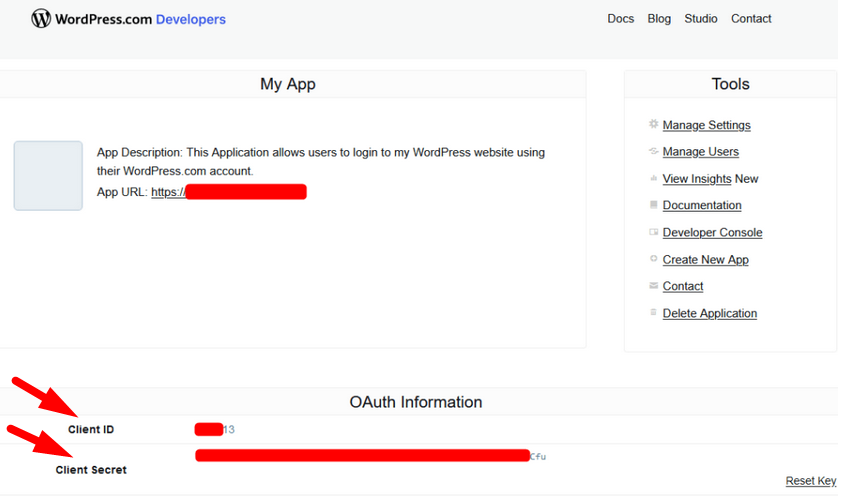Image resolution: width=843 pixels, height=500 pixels.
Task: Click the plus icon beside Create New App
Action: [x=653, y=259]
